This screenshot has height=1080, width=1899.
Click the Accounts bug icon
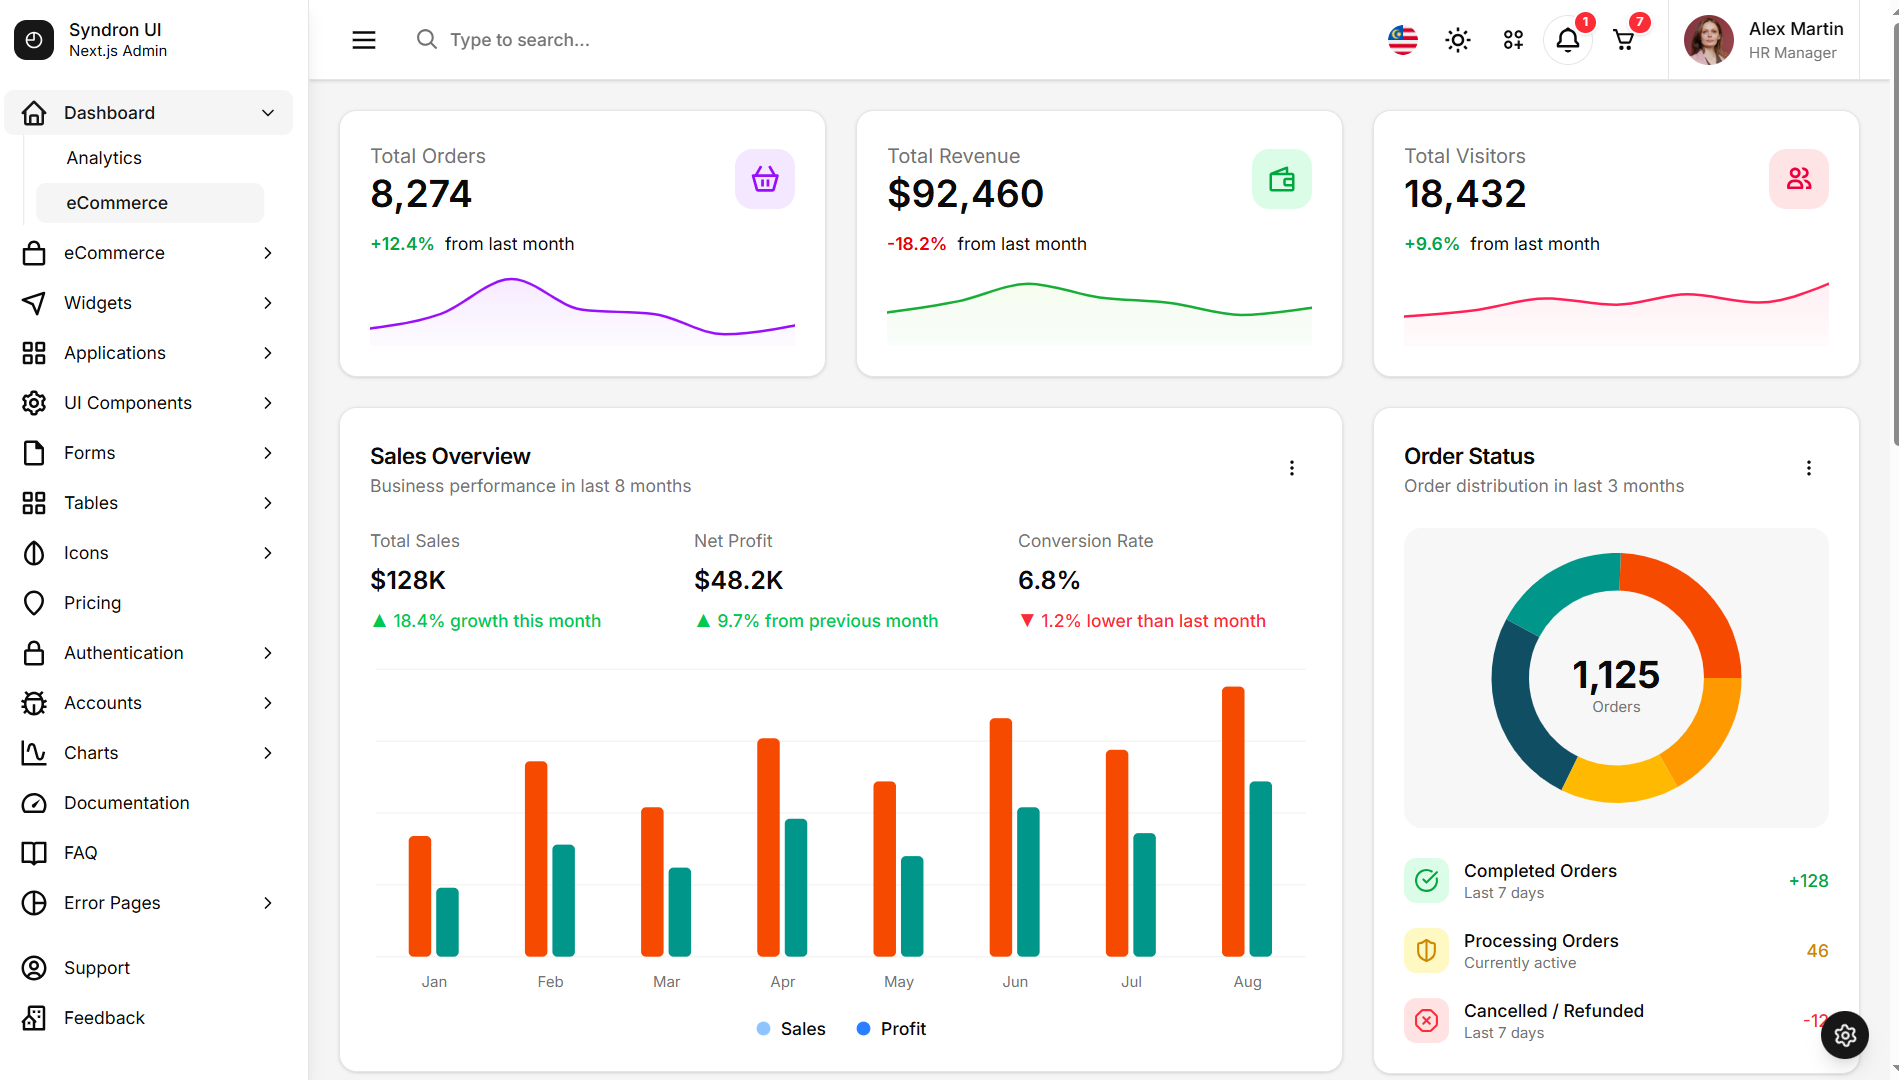coord(34,703)
